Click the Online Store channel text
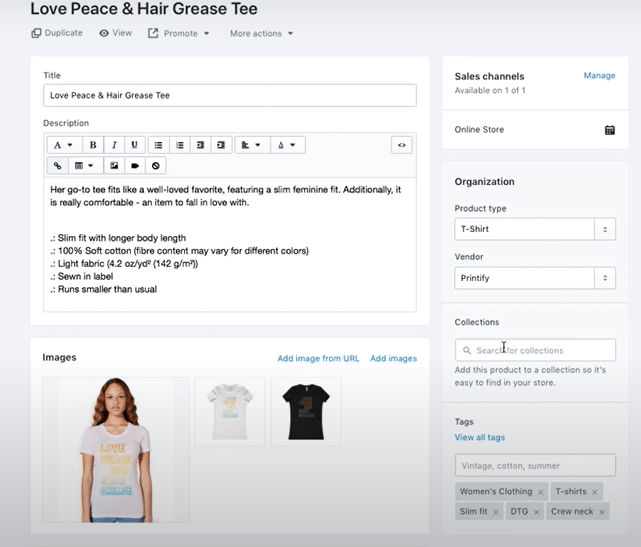This screenshot has width=641, height=547. (x=479, y=130)
